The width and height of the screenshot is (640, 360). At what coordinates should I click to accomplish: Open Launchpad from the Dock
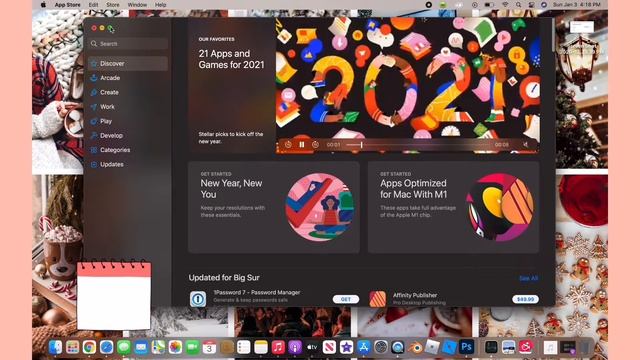[x=73, y=347]
